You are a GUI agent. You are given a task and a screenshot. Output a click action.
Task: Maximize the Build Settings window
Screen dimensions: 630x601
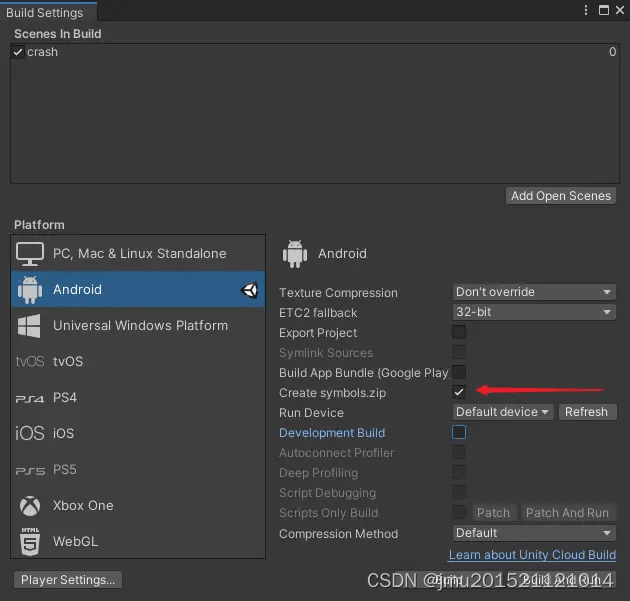point(603,10)
